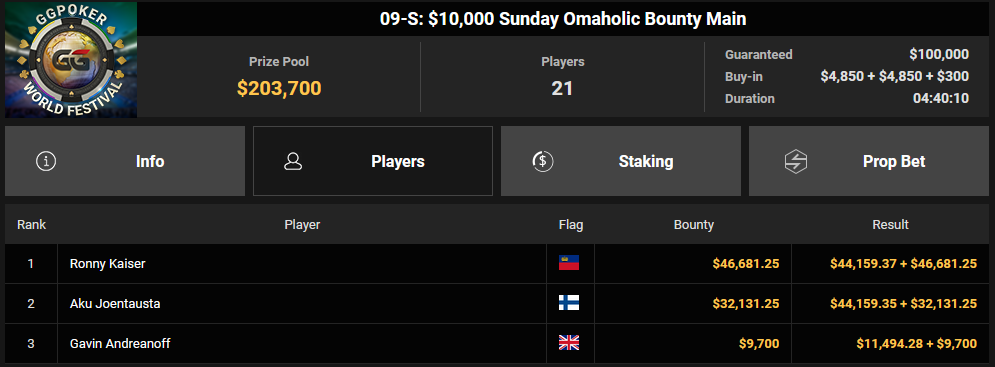The width and height of the screenshot is (995, 367).
Task: Click the $203,700 prize pool amount
Action: [x=279, y=88]
